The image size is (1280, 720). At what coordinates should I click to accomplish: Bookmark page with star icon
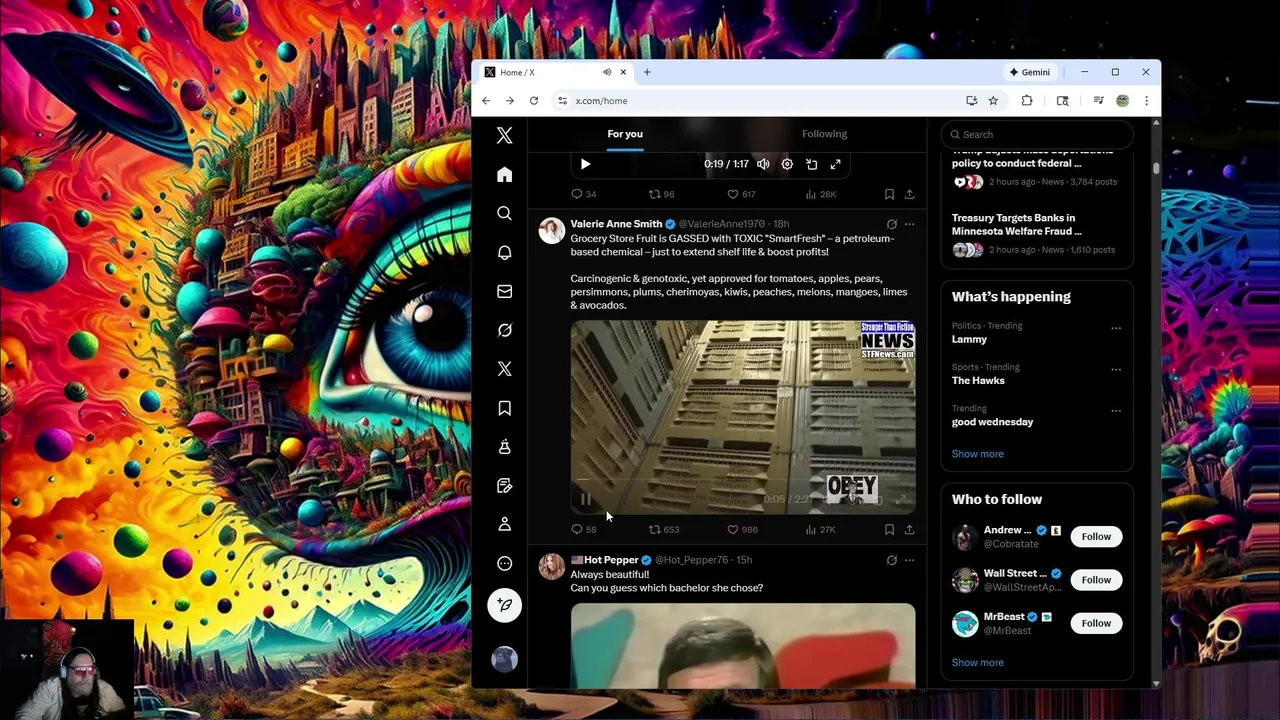[x=993, y=101]
